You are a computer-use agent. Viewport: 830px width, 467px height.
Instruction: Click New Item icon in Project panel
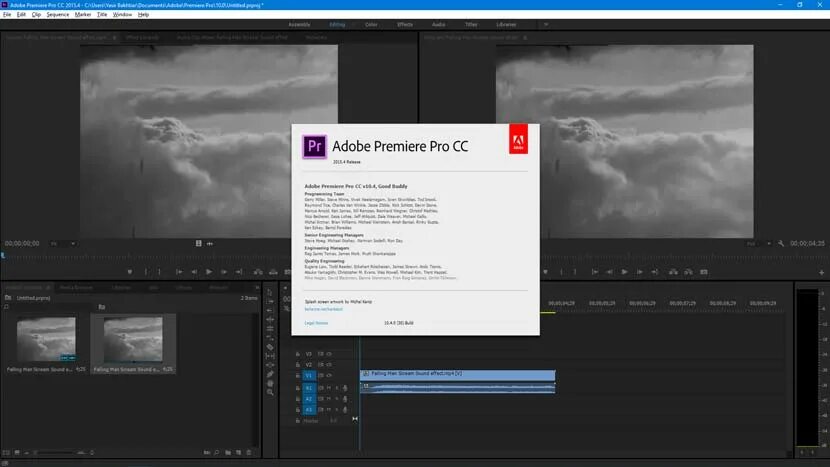[x=238, y=453]
